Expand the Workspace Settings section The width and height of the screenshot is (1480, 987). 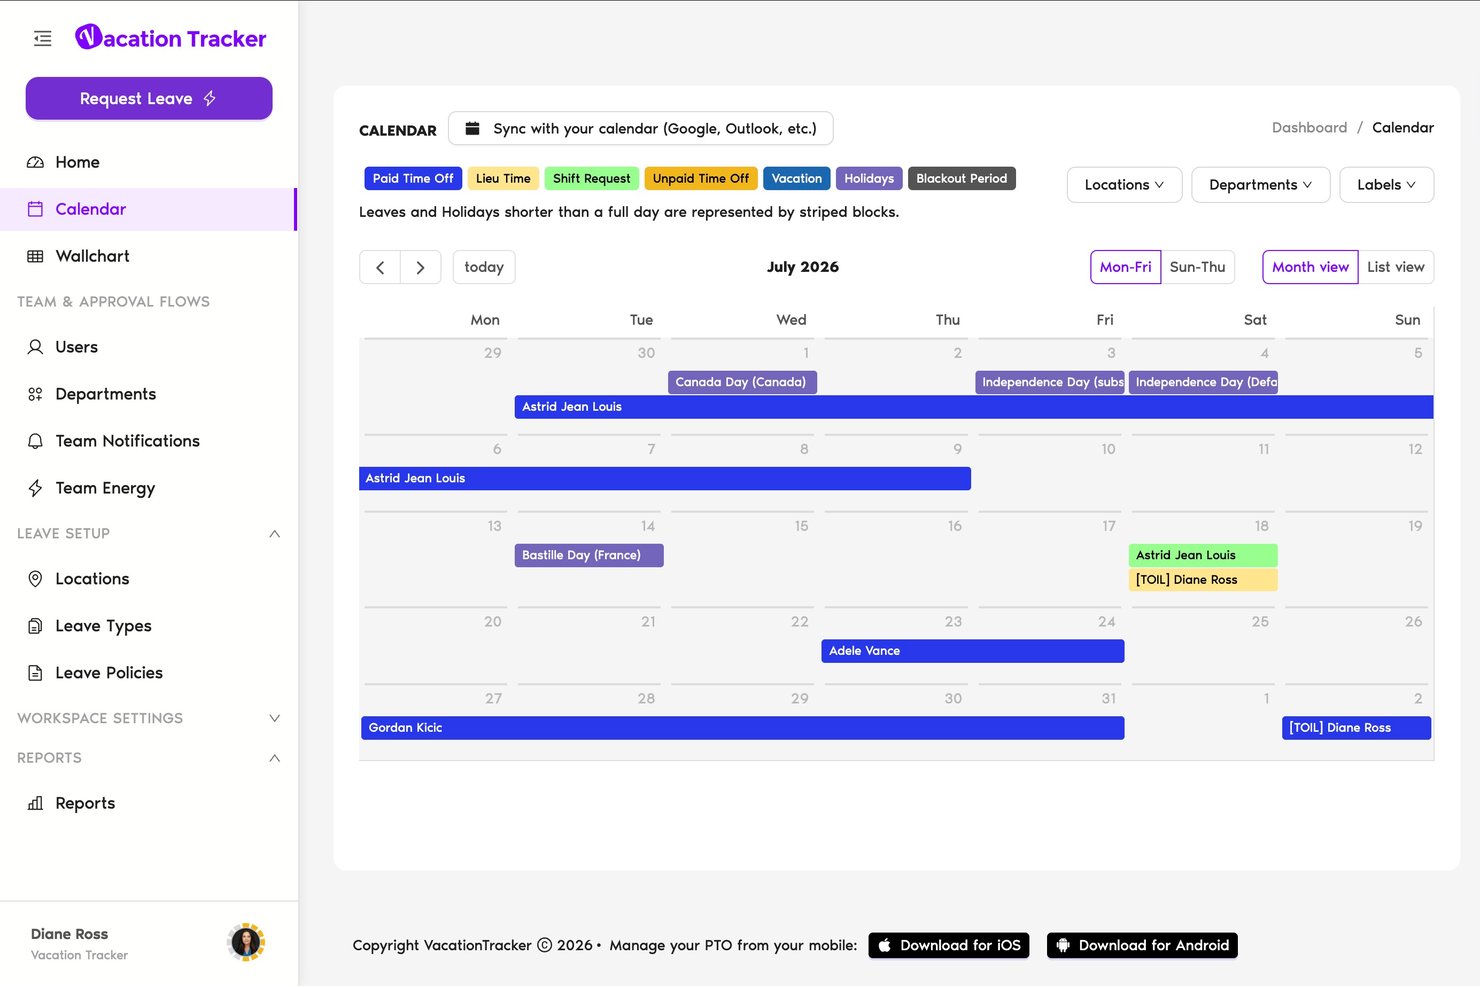(x=275, y=718)
